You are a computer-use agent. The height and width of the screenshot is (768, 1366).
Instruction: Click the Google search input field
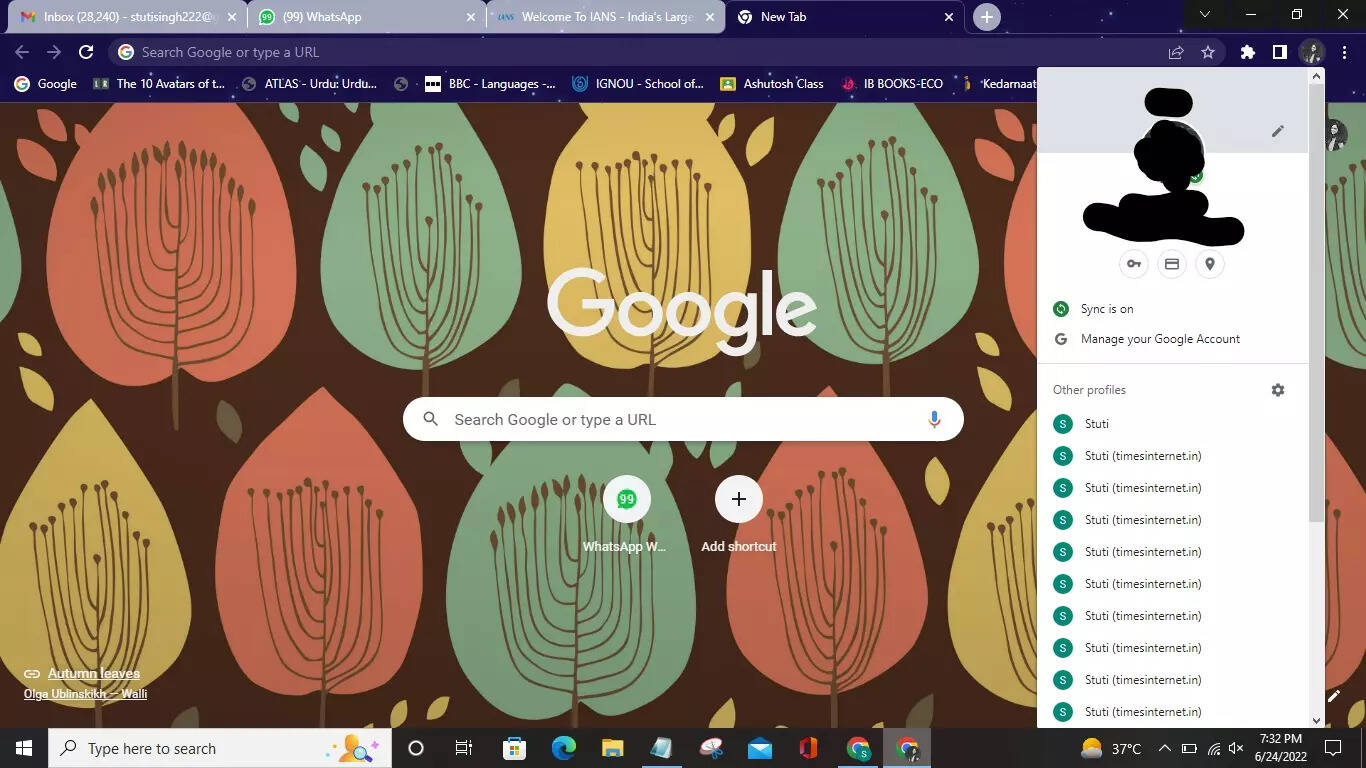click(683, 418)
